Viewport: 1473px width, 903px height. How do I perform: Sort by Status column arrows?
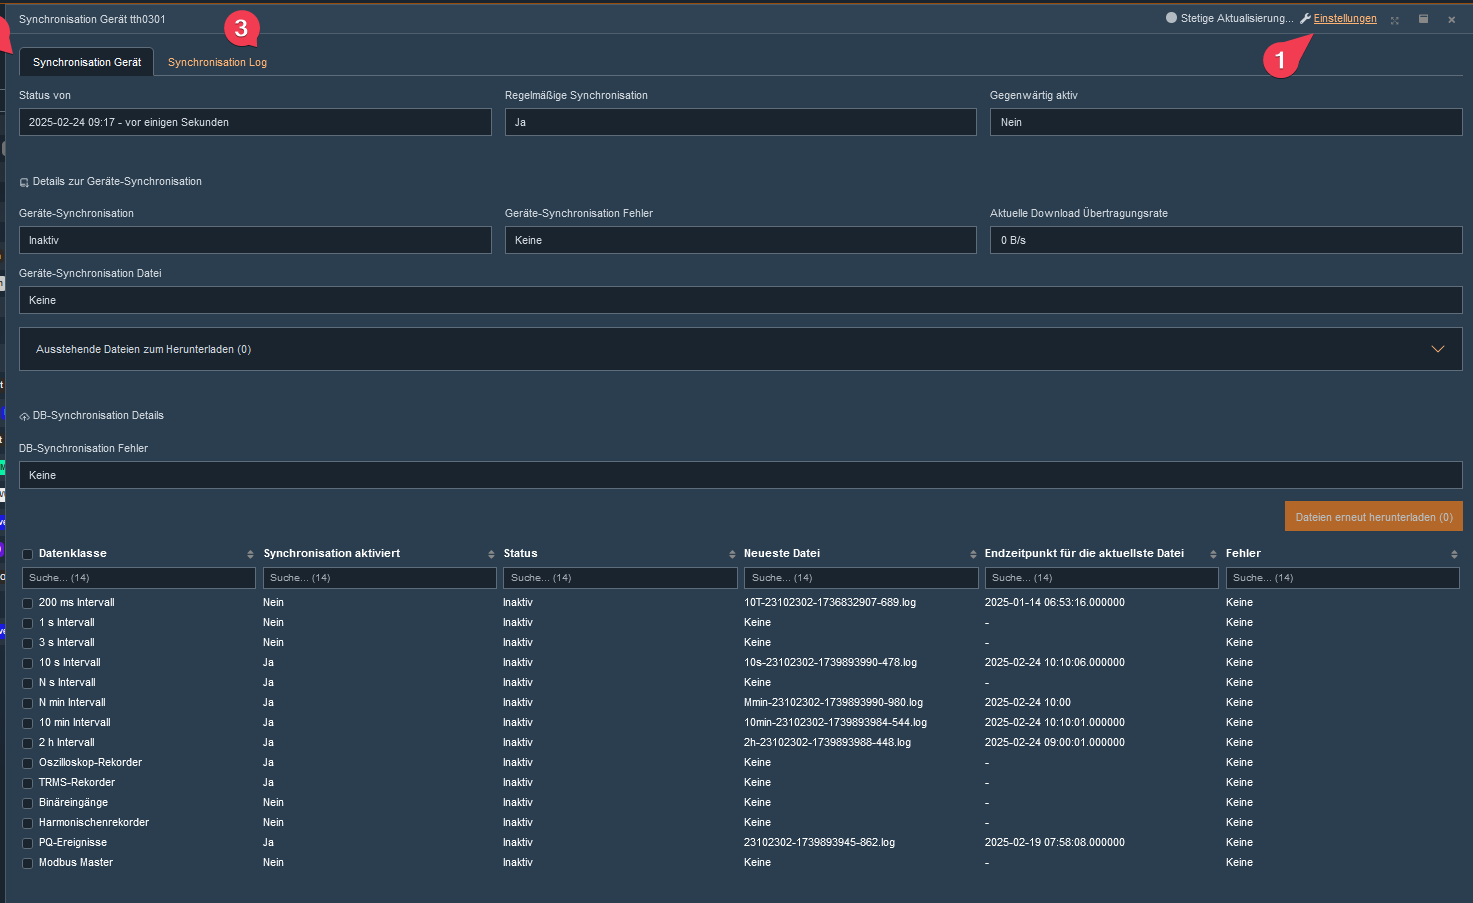(x=732, y=554)
